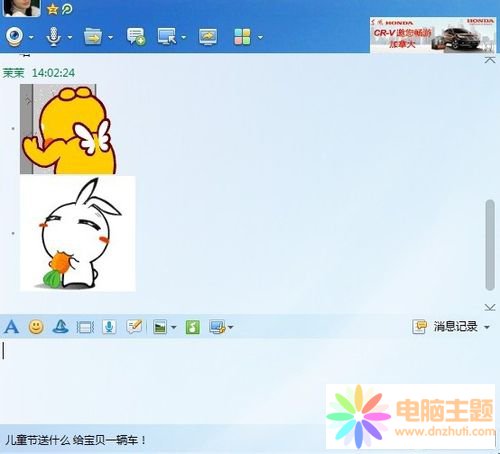Create a discussion group chat icon

pyautogui.click(x=136, y=36)
